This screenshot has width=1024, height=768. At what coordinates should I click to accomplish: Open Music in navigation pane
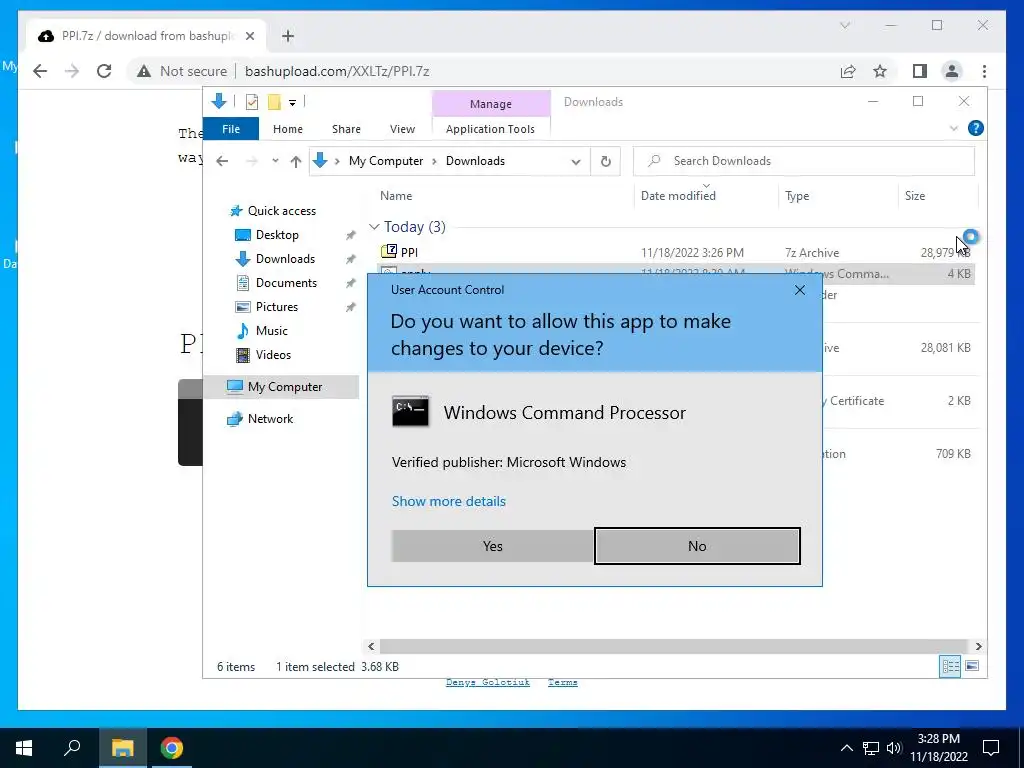pos(272,331)
